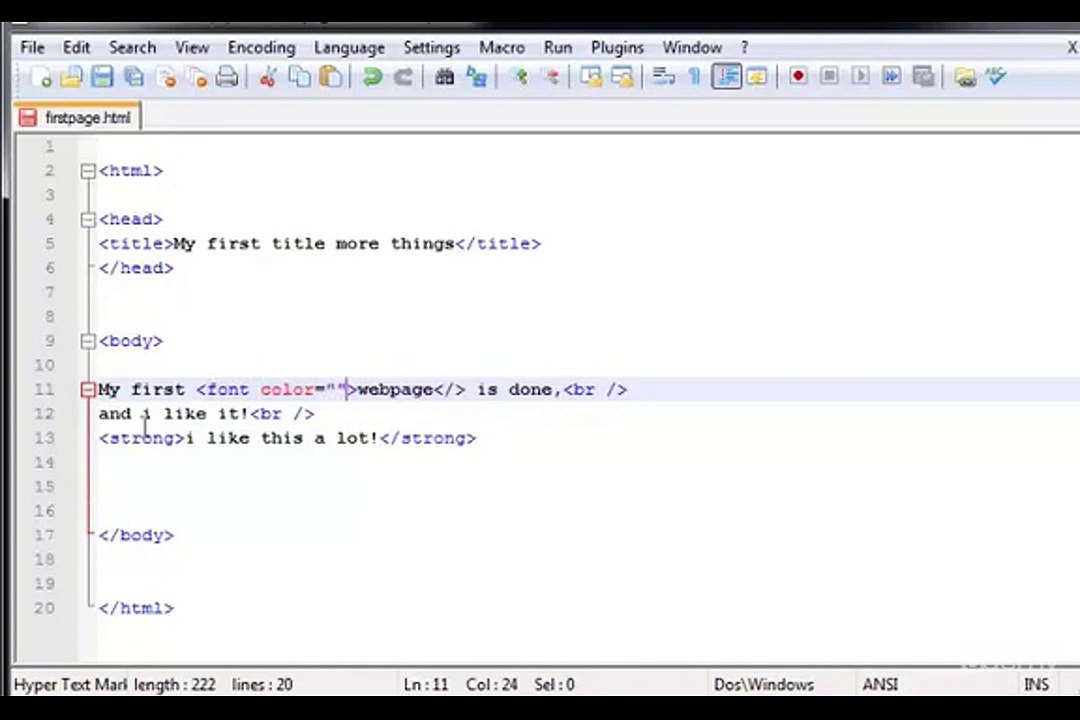Click the user-defined language dialog icon
Image resolution: width=1080 pixels, height=720 pixels.
757,76
